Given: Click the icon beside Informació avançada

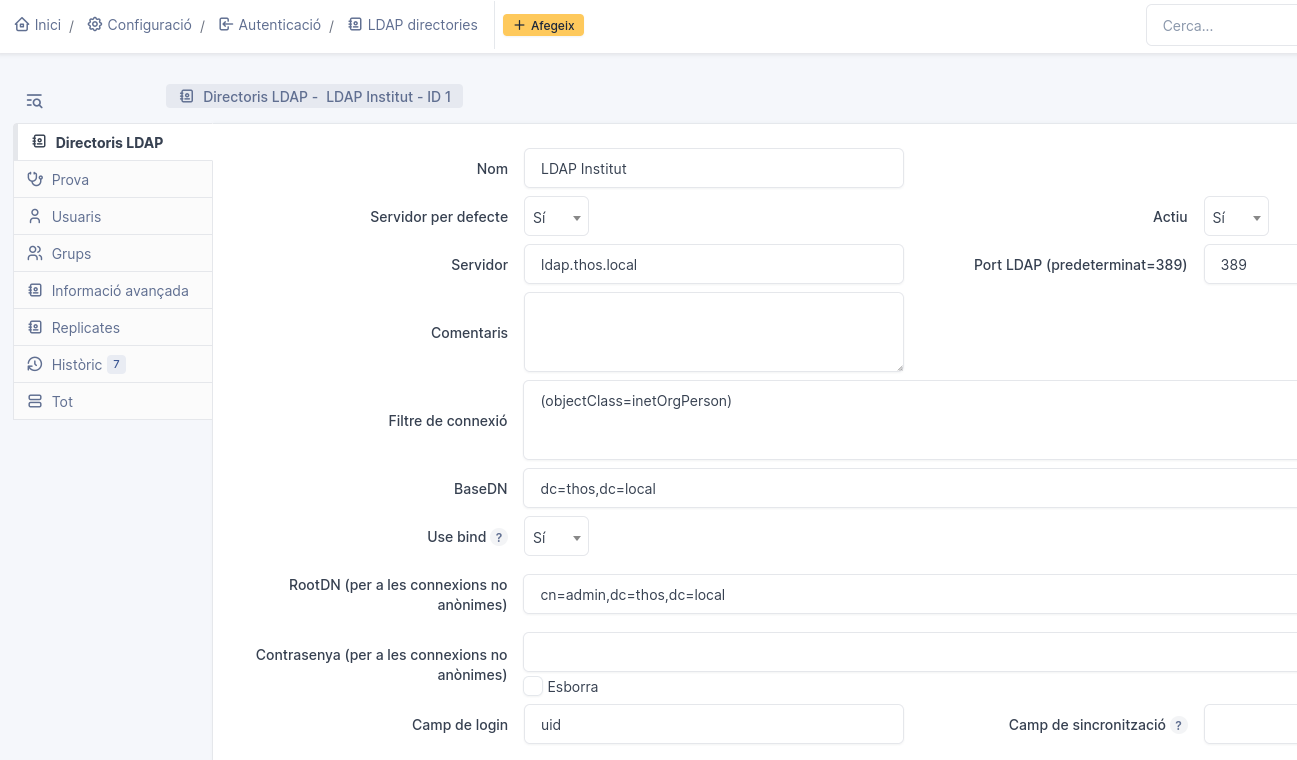Looking at the screenshot, I should click(x=35, y=291).
